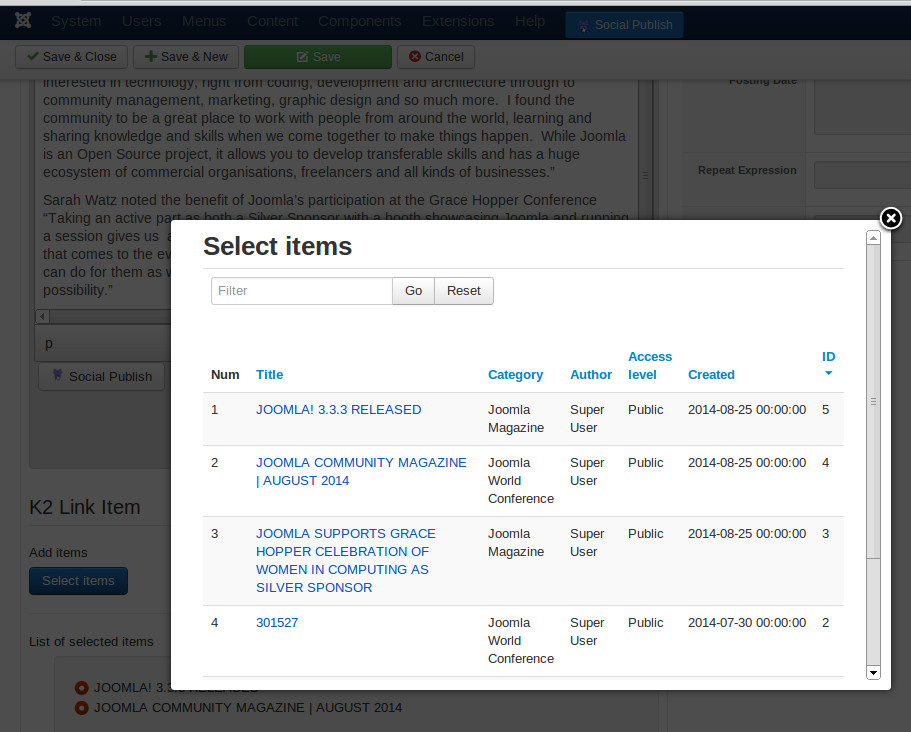Select item JOOMLA! 3.3.3 RELEASED
Viewport: 911px width, 732px height.
339,410
